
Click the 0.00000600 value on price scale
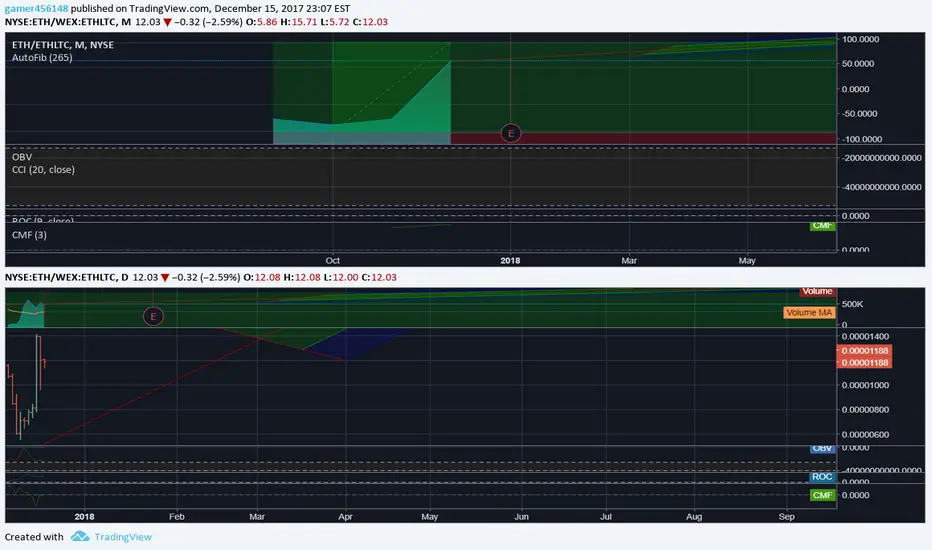click(865, 435)
